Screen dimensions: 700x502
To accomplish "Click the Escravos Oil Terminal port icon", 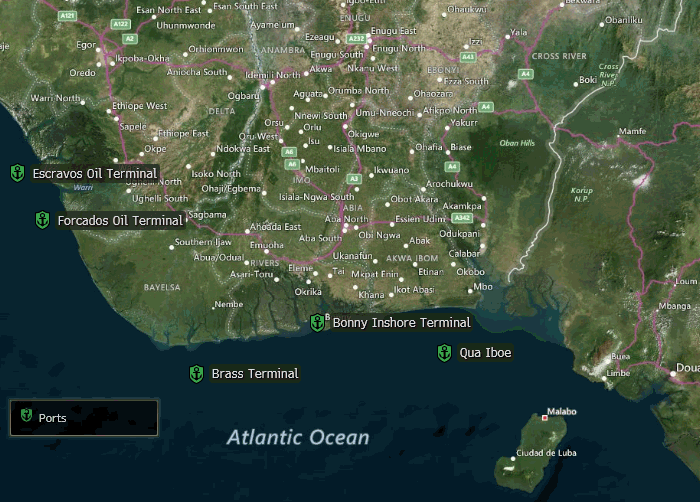I will click(16, 173).
